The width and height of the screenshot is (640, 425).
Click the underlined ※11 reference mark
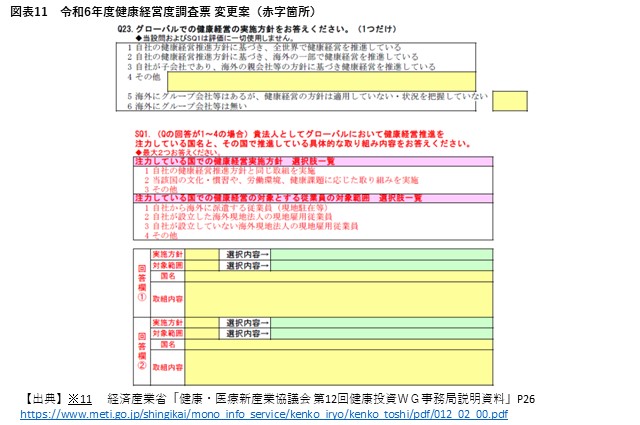coord(80,398)
